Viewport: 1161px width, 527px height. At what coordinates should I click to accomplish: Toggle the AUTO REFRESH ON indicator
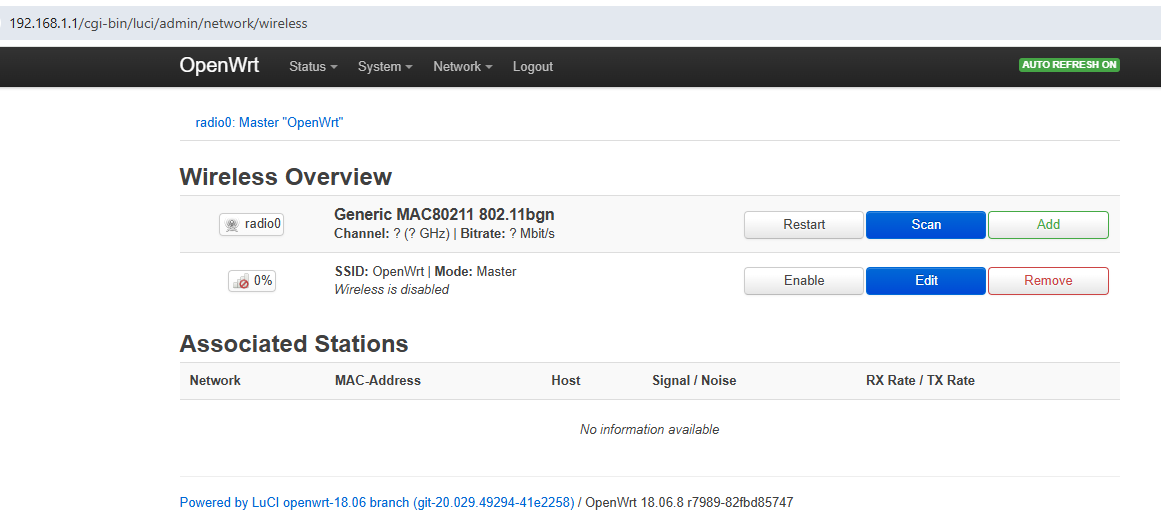pyautogui.click(x=1069, y=65)
